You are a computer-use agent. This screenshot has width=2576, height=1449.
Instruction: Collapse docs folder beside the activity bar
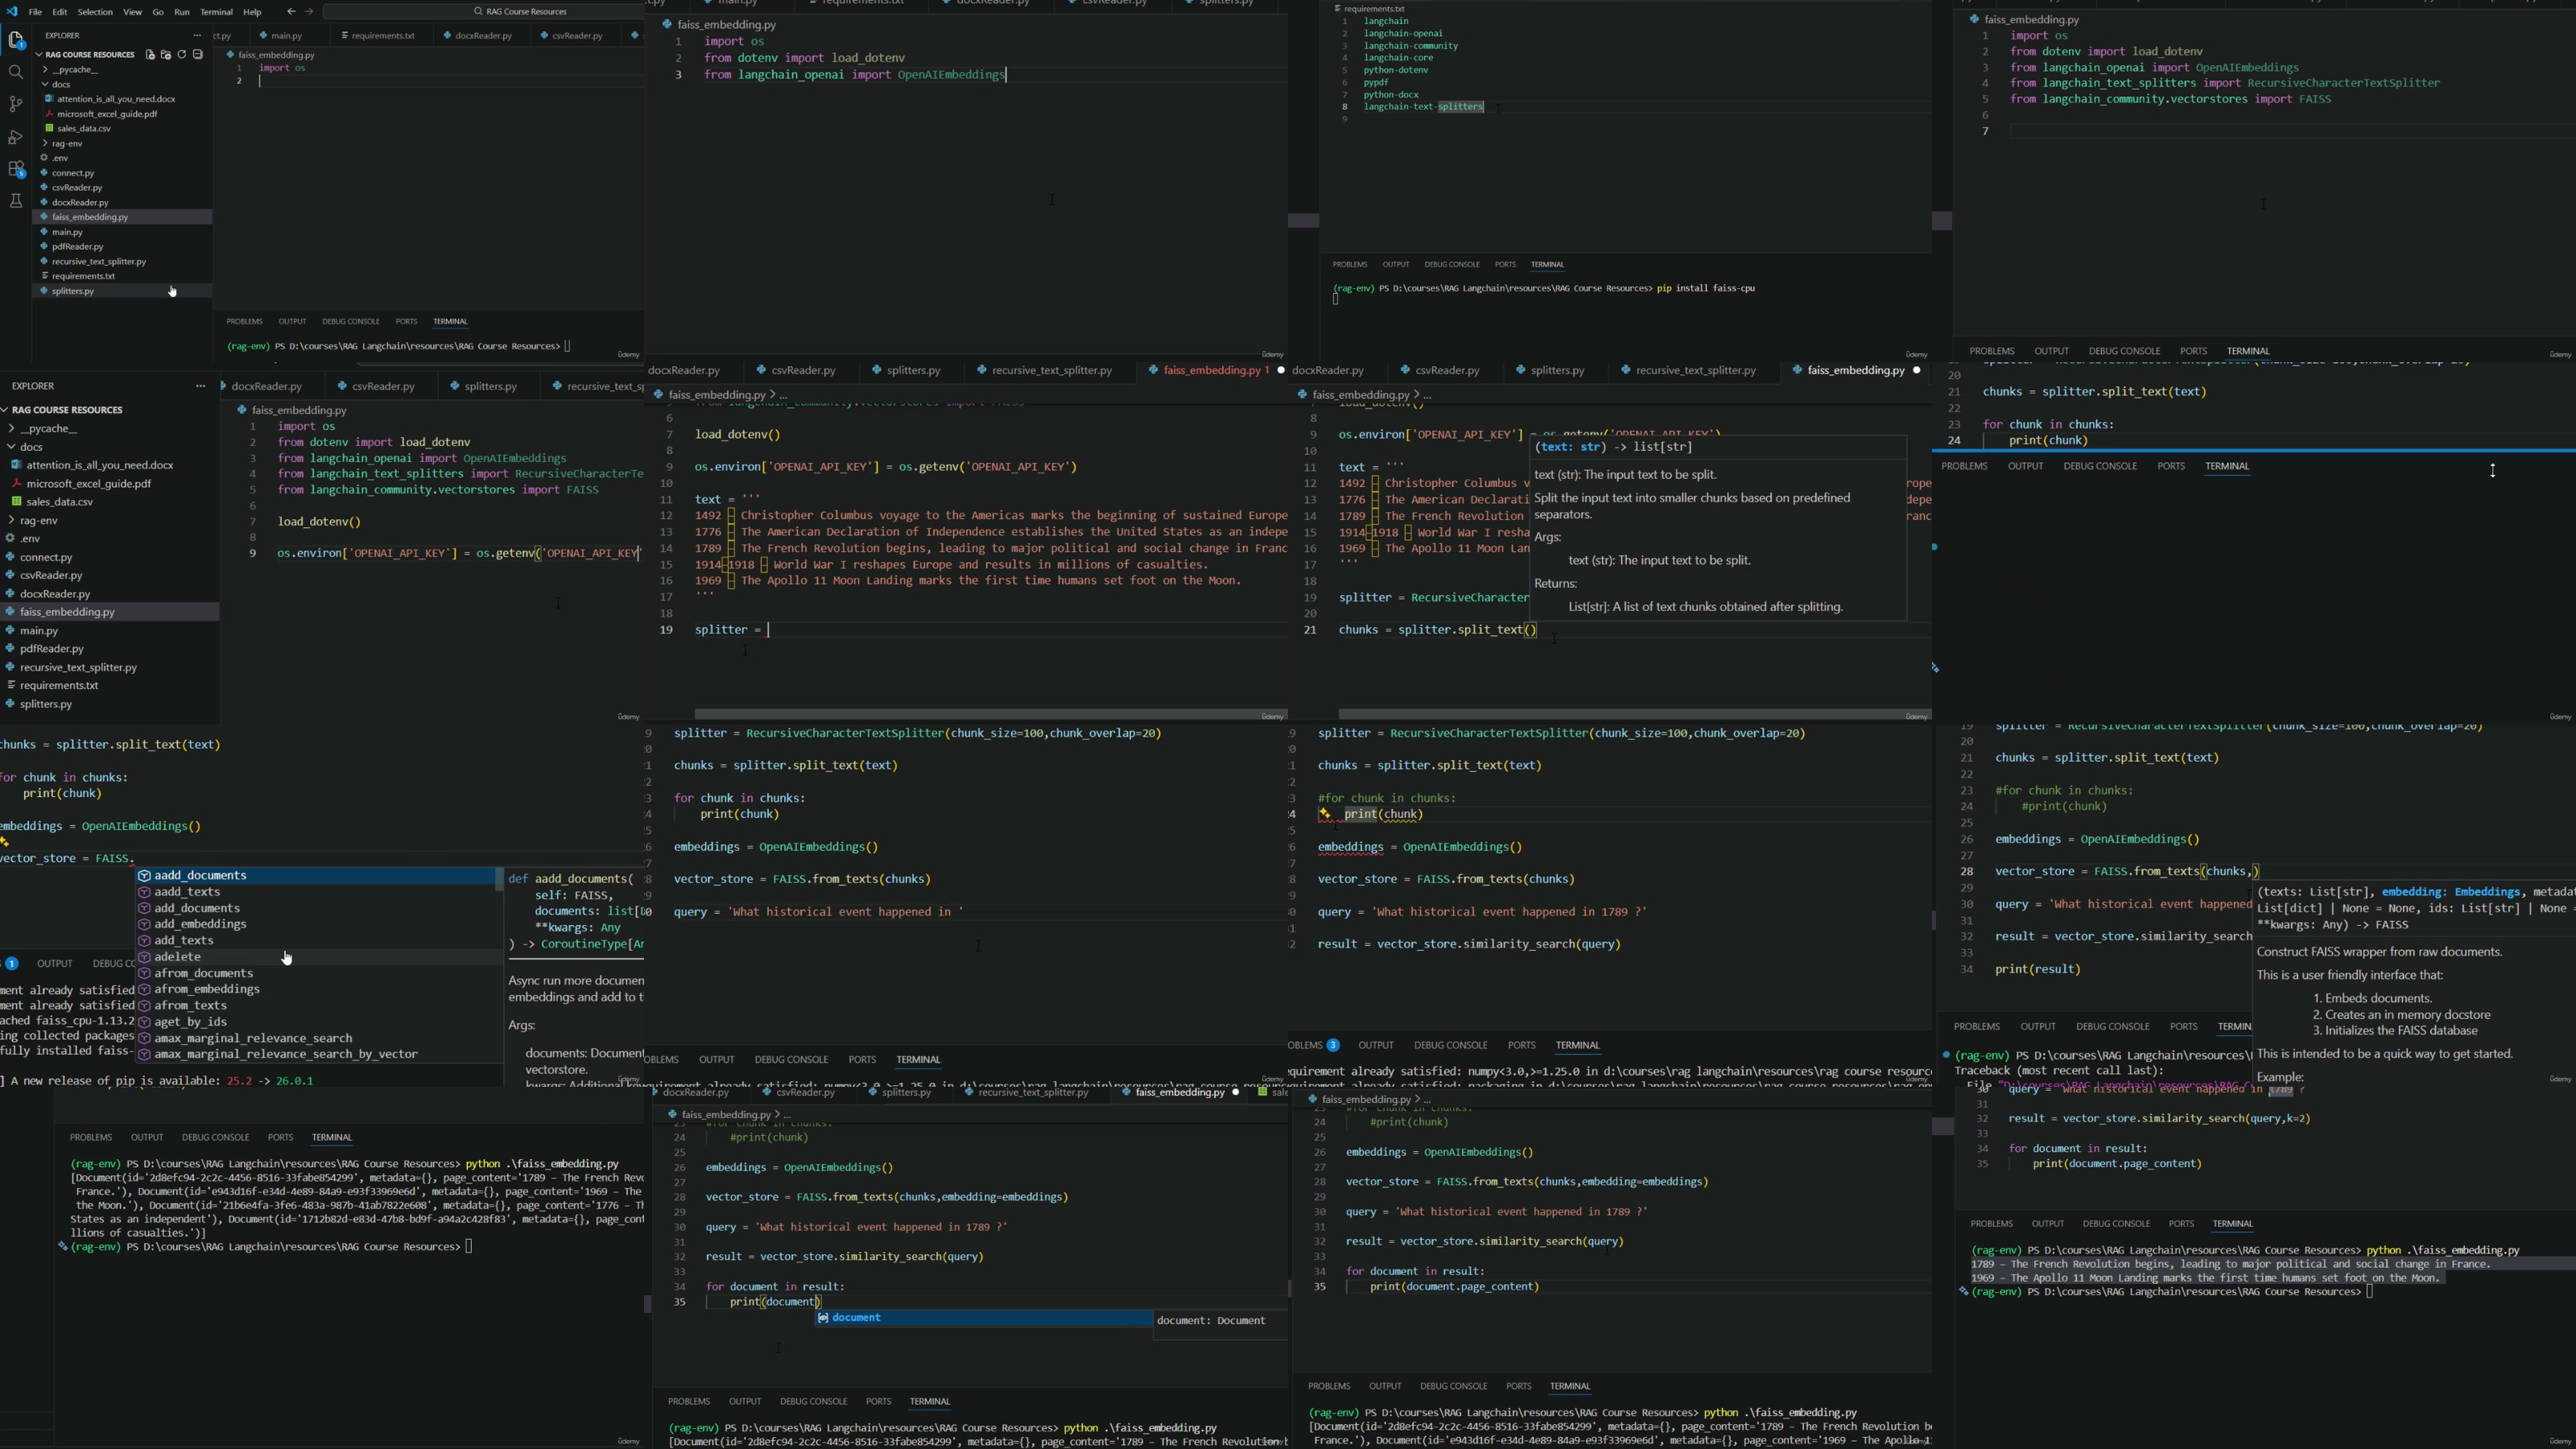45,85
